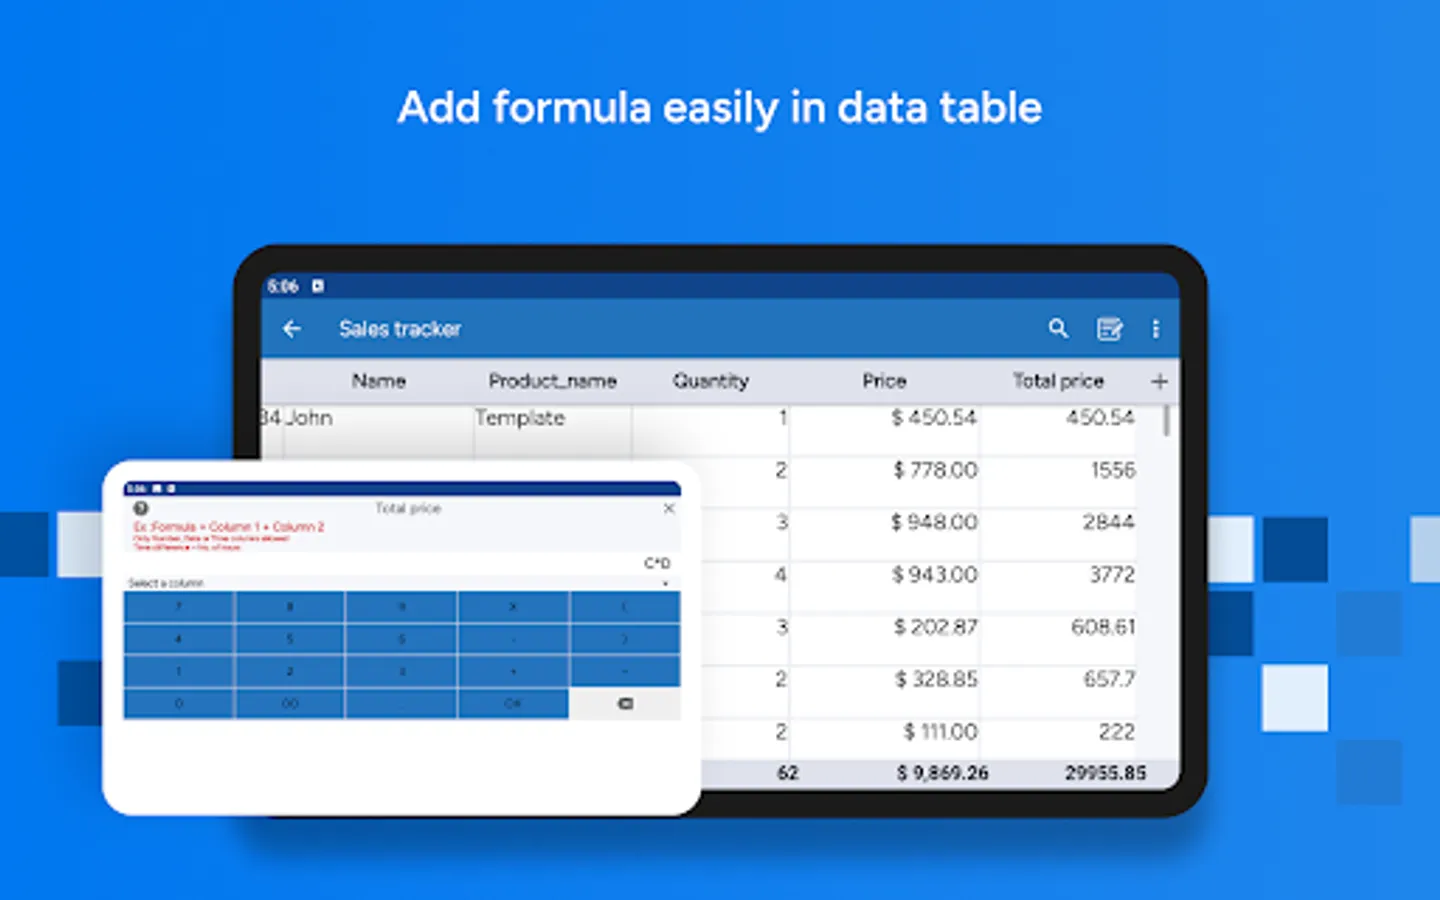Screen dimensions: 1440x900
Task: Dismiss the Total price formula dialog
Action: (x=668, y=508)
